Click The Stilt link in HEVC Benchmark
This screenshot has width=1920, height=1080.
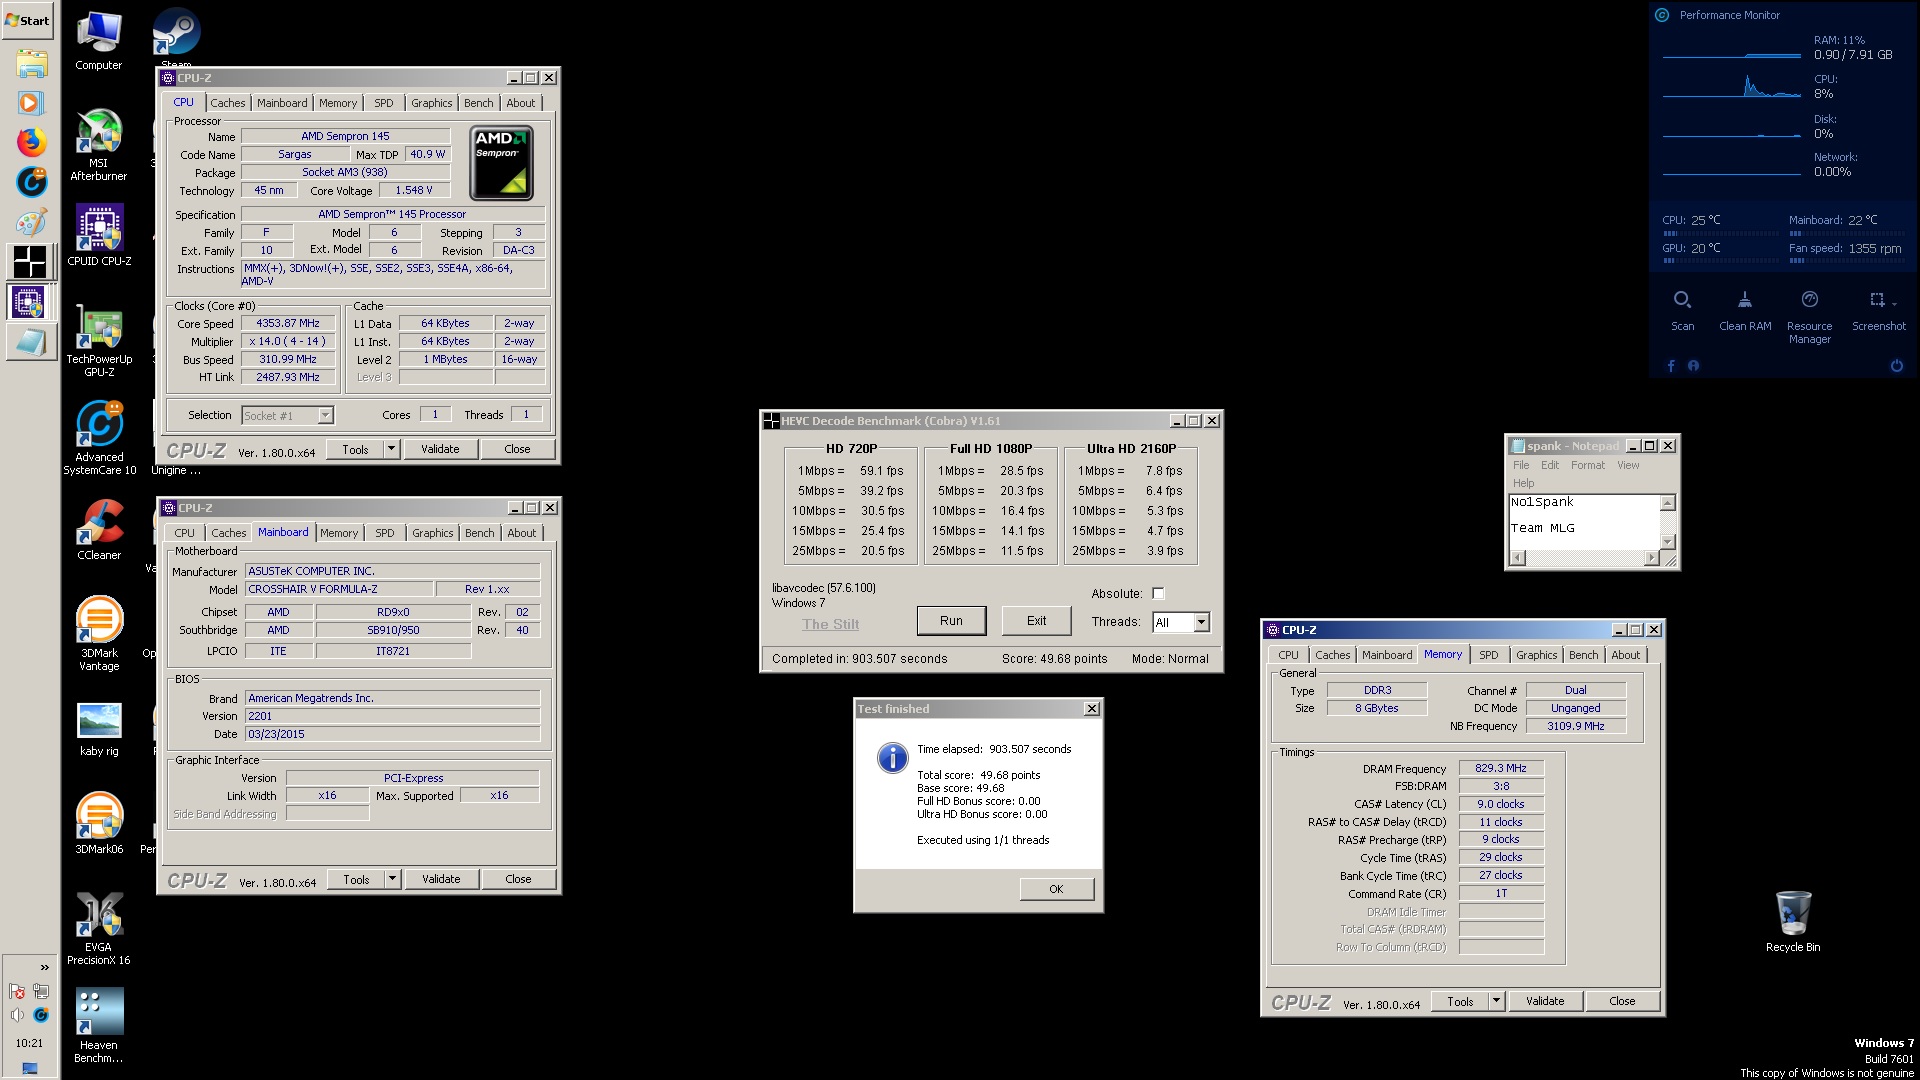click(830, 624)
